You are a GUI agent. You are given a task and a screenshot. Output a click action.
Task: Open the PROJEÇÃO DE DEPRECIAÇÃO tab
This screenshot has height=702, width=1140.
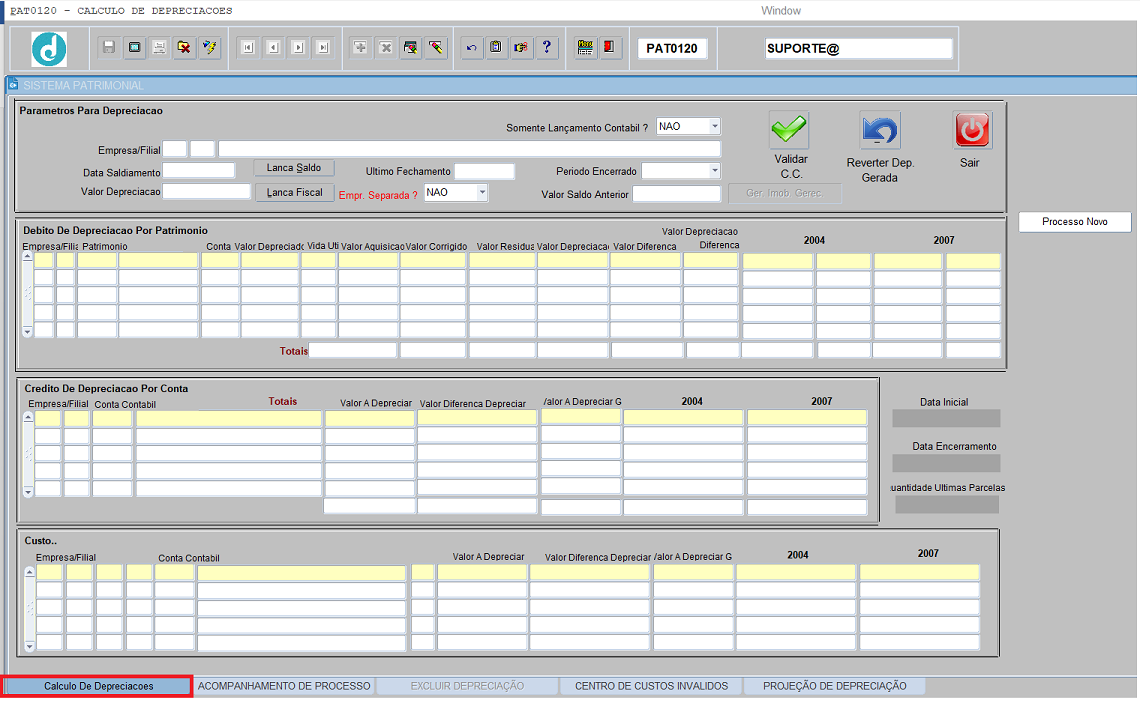point(834,686)
